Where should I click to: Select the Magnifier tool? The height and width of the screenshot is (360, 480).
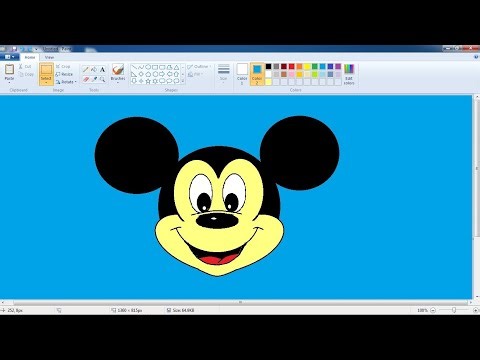[x=102, y=79]
